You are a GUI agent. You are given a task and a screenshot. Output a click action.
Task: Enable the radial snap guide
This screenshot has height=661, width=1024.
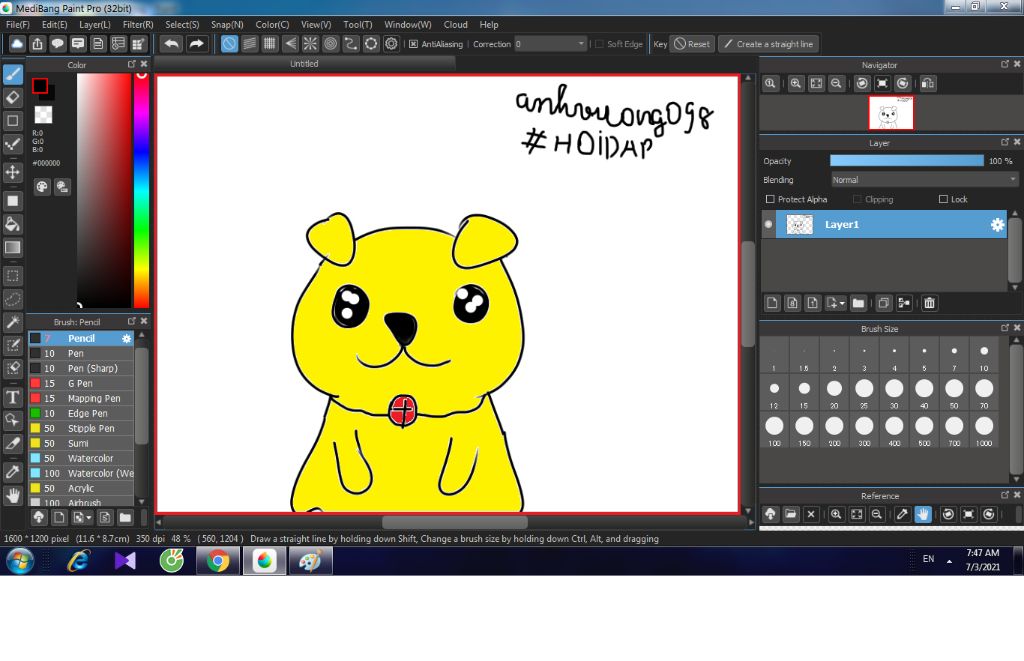(x=310, y=44)
